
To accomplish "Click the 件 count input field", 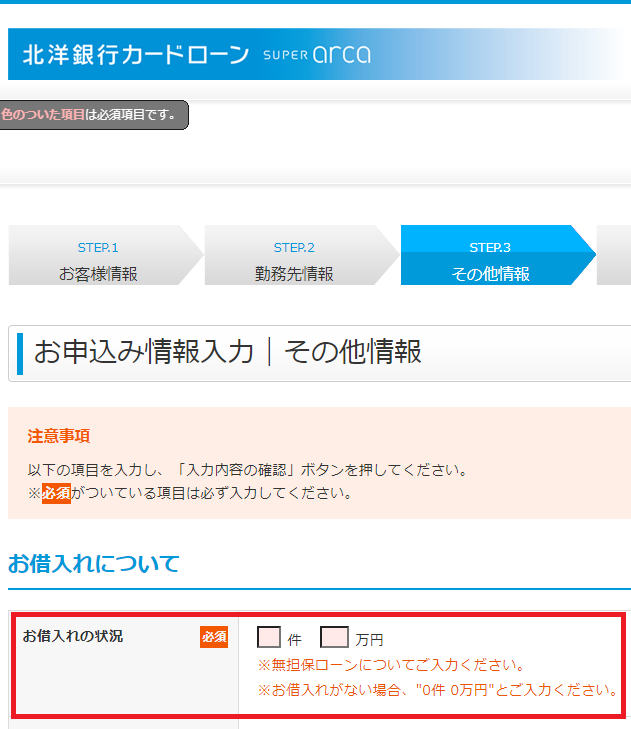I will tap(269, 637).
